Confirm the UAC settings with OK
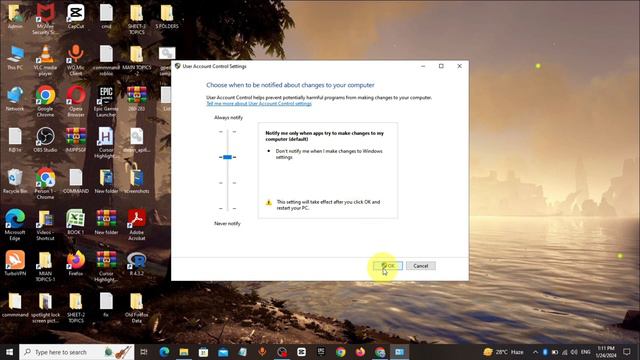The width and height of the screenshot is (640, 360). click(388, 266)
